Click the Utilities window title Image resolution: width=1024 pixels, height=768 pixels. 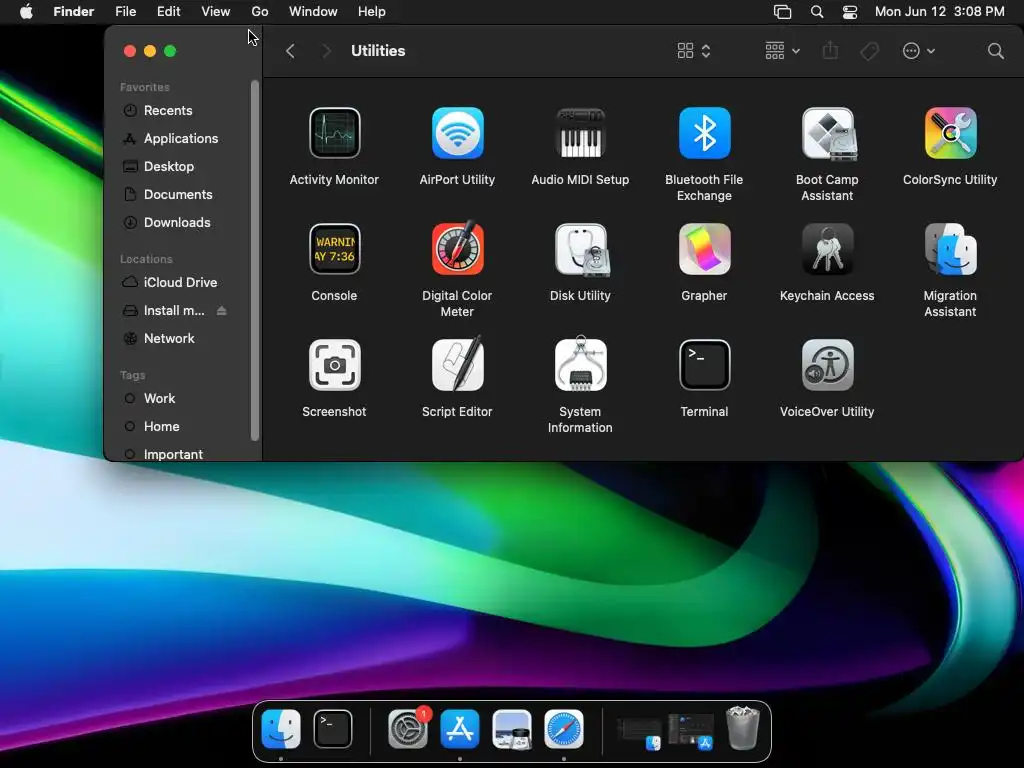coord(378,51)
